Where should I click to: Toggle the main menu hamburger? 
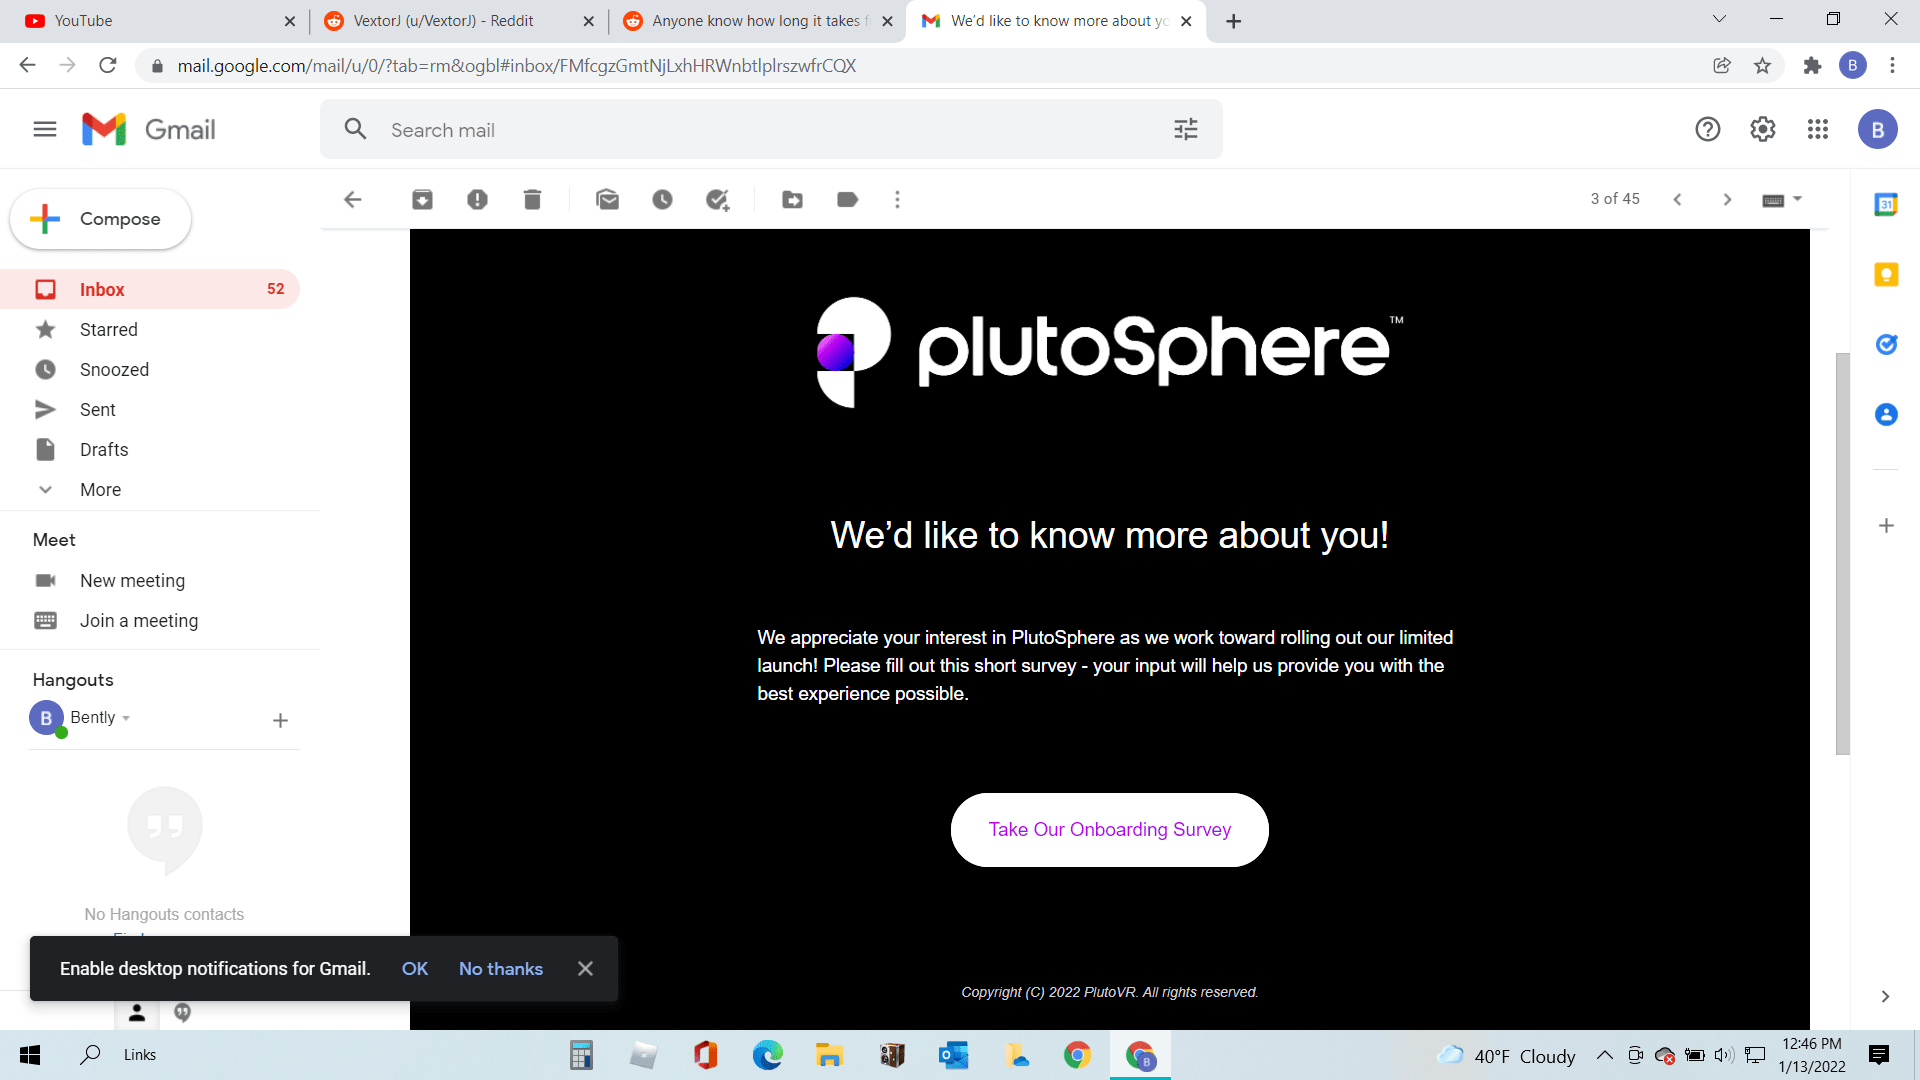click(x=45, y=129)
